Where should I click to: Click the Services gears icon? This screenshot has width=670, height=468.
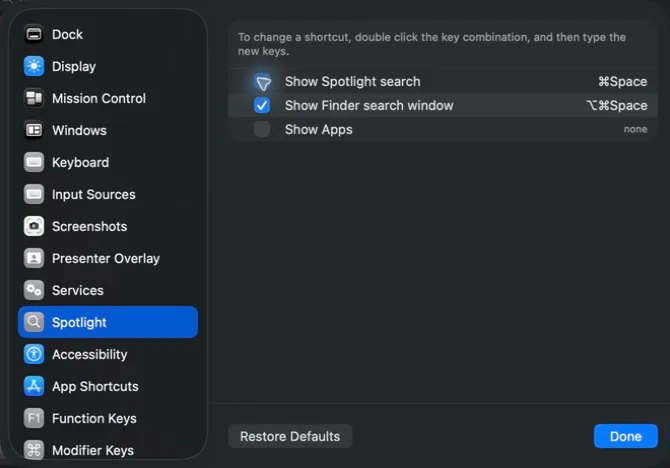[x=34, y=290]
